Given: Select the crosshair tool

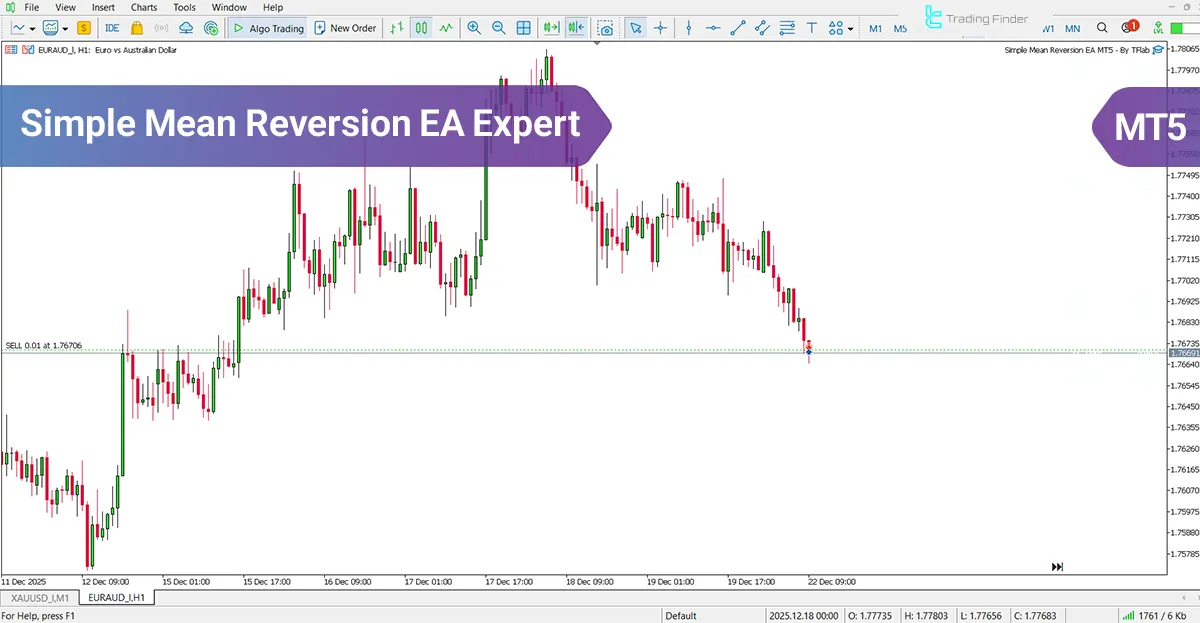Looking at the screenshot, I should [662, 28].
